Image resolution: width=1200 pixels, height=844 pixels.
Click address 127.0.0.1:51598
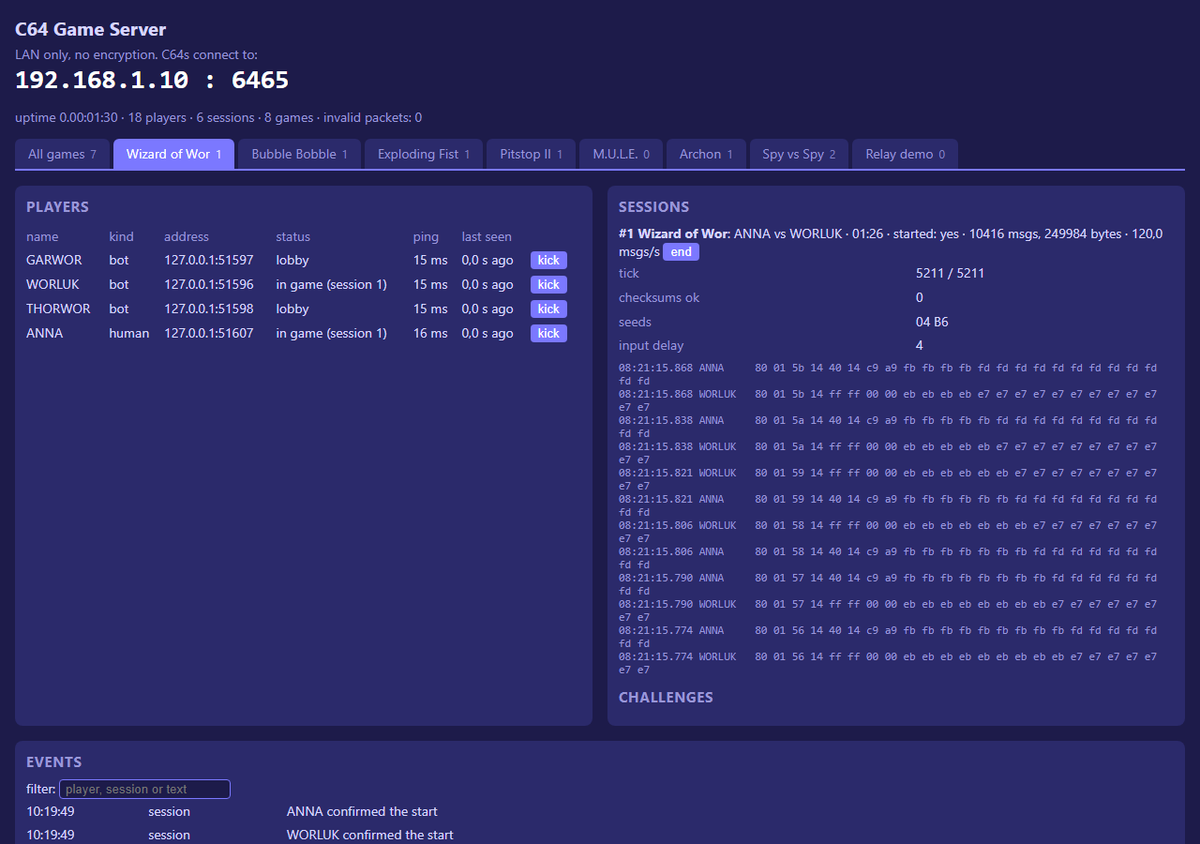point(209,309)
